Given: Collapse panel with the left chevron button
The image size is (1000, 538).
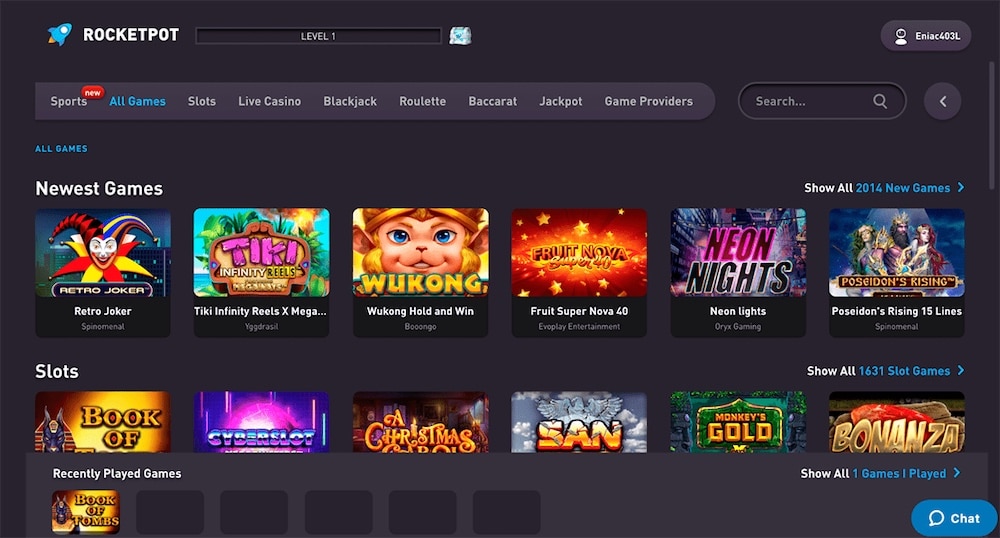Looking at the screenshot, I should point(943,101).
